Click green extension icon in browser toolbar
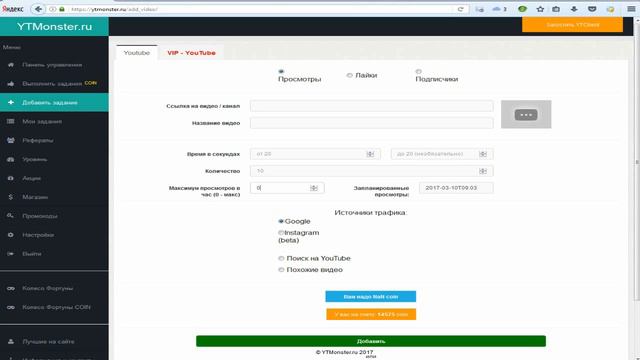Image resolution: width=640 pixels, height=360 pixels. (522, 9)
